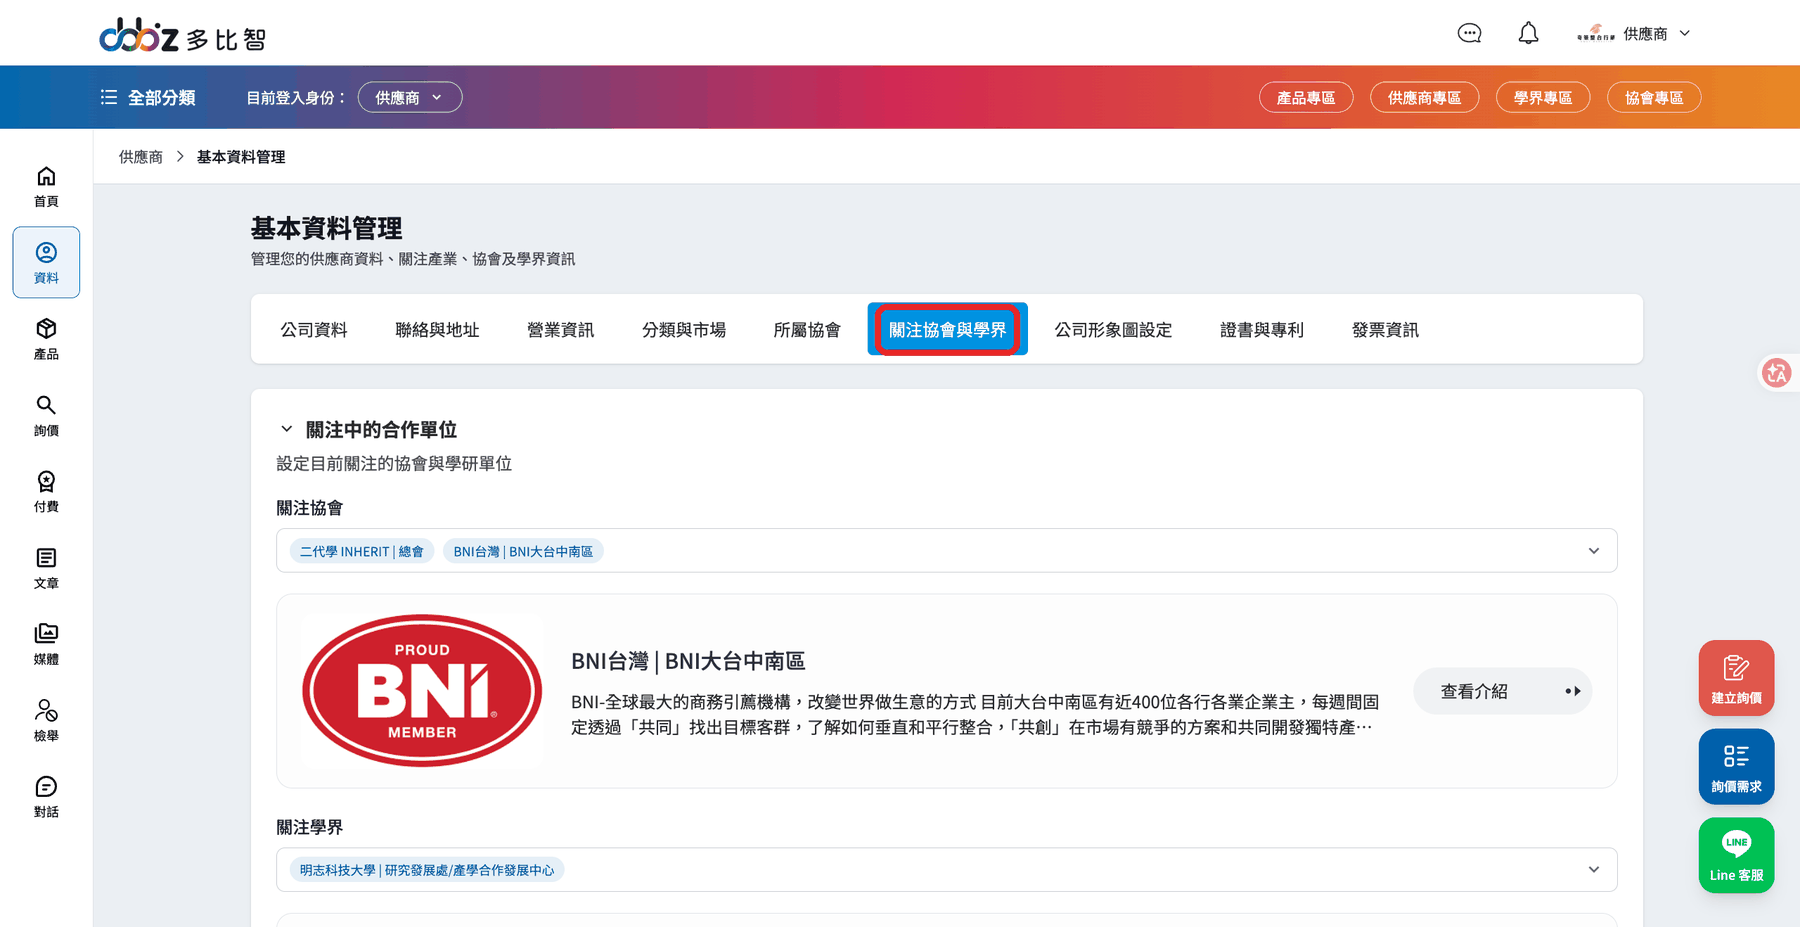Image resolution: width=1800 pixels, height=927 pixels.
Task: Open 檢舉 in the sidebar
Action: (46, 720)
